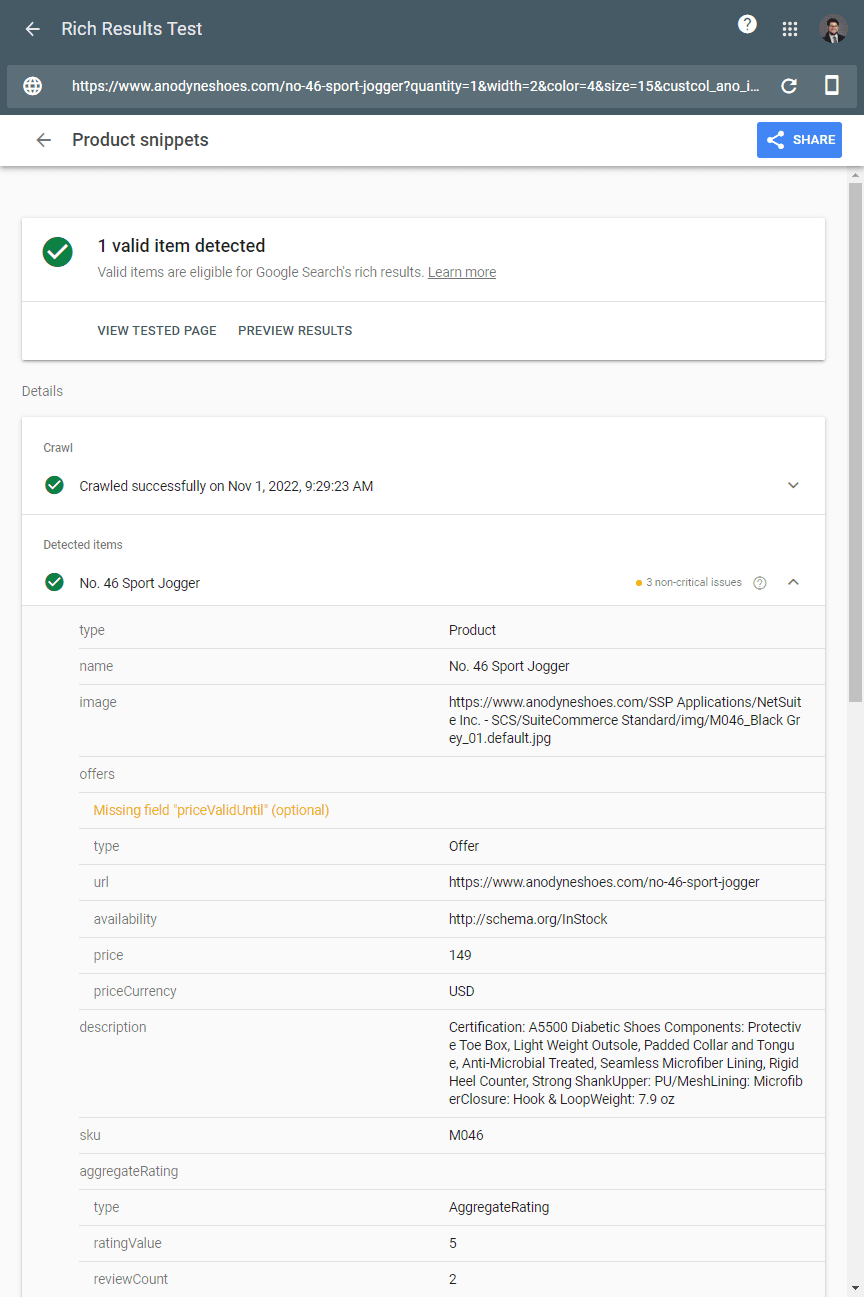Click the scrollbar down arrow

pos(855,1288)
